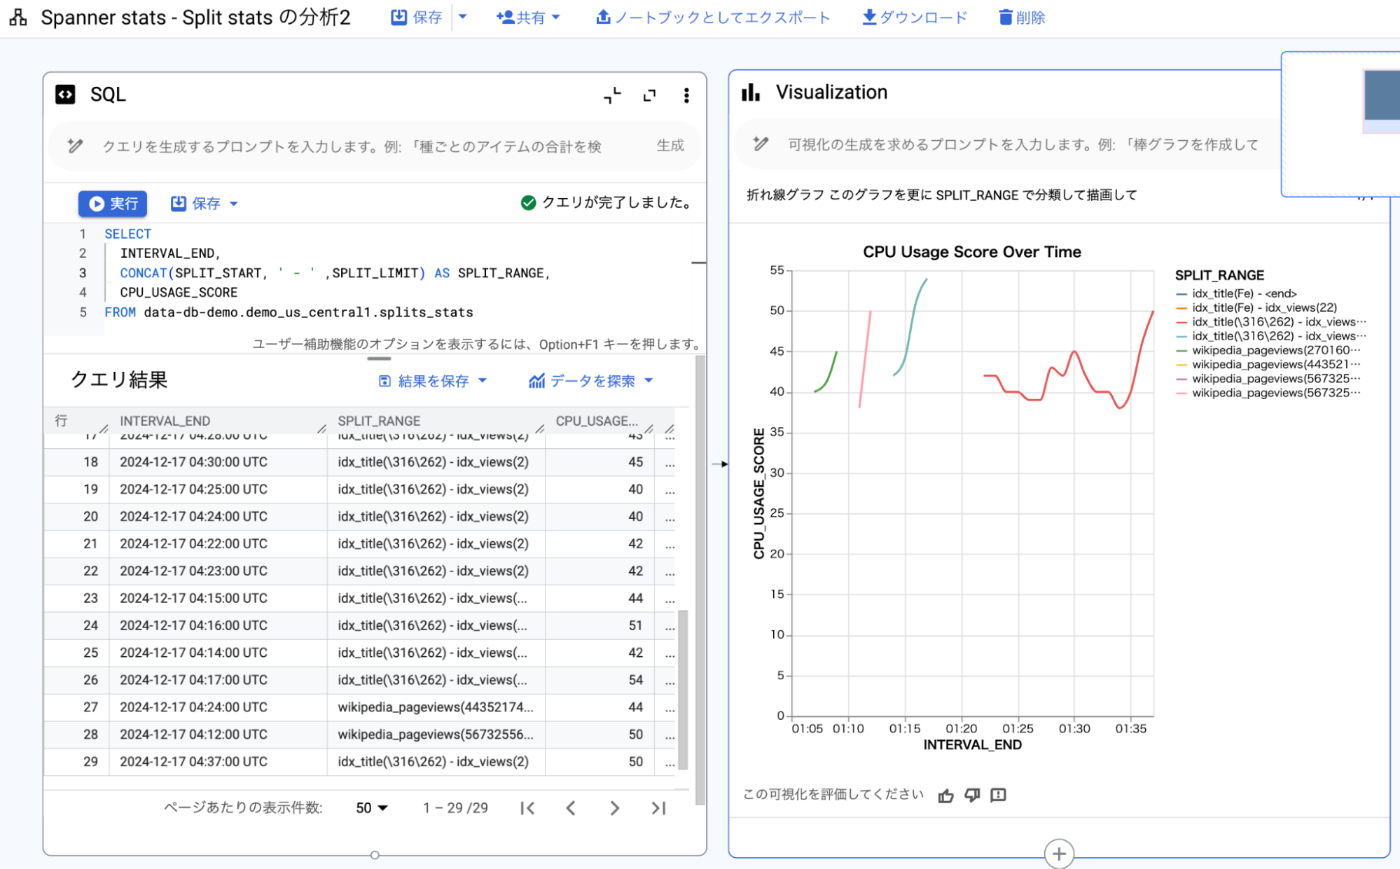
Task: Expand the SQL panel with outward arrows icon
Action: point(649,95)
